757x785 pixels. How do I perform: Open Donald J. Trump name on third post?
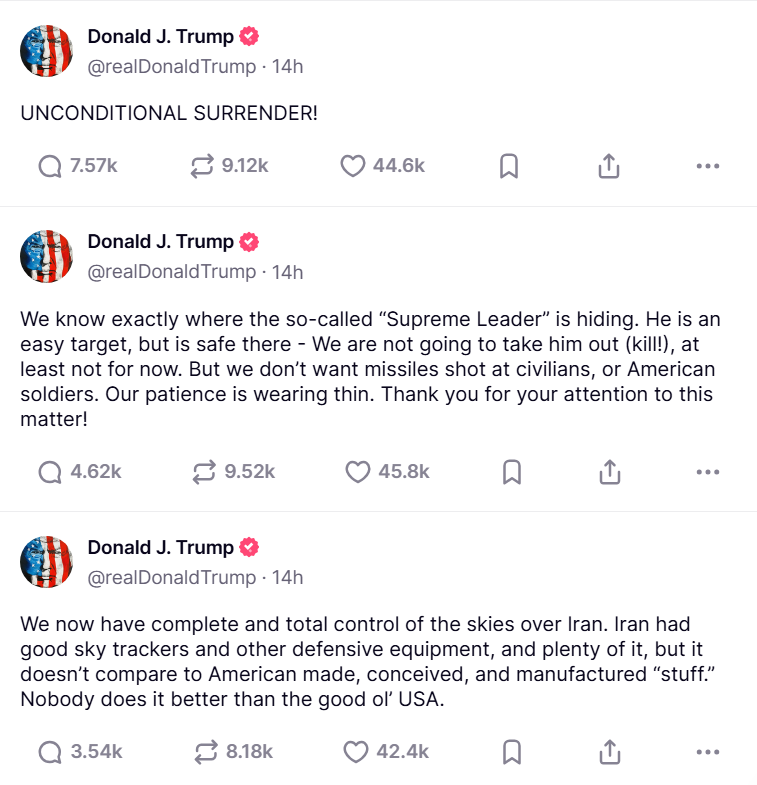(160, 547)
